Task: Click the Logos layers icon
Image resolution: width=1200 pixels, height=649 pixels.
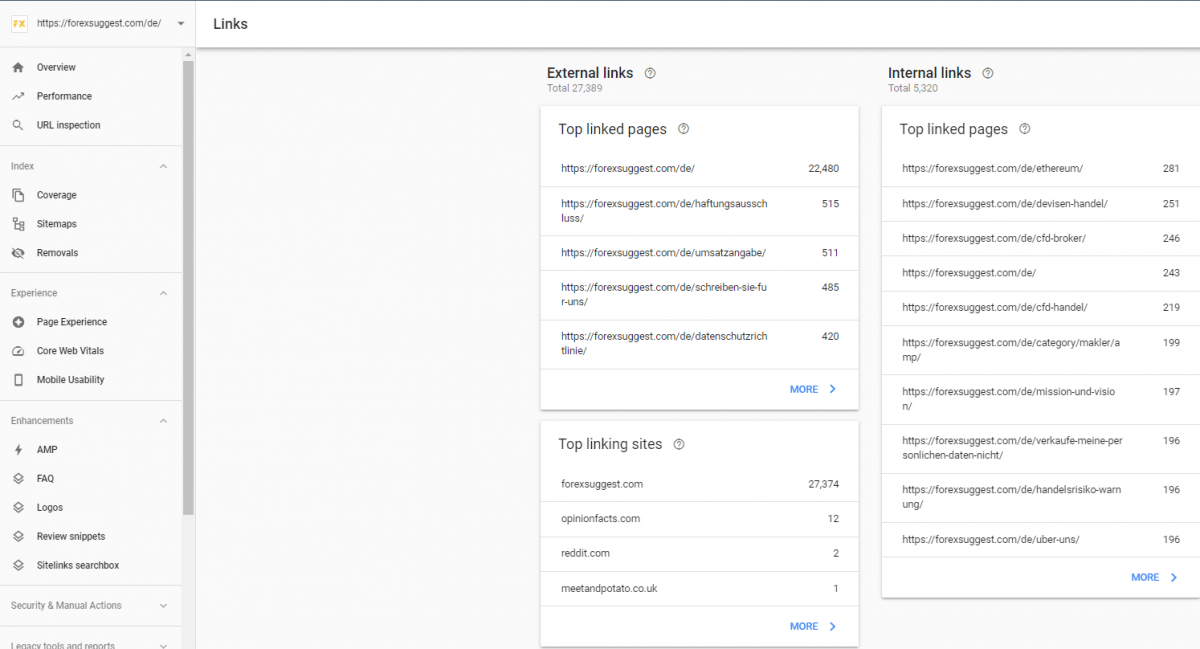Action: [x=18, y=507]
